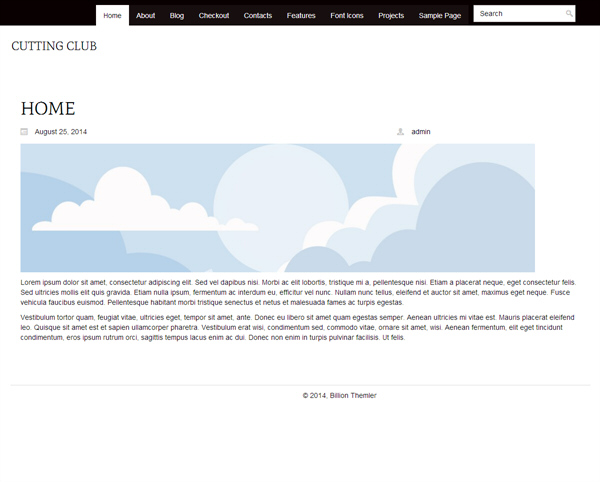Click the paragraph starting 'Vestibulum tortor quam'
600x482 pixels.
(x=297, y=327)
